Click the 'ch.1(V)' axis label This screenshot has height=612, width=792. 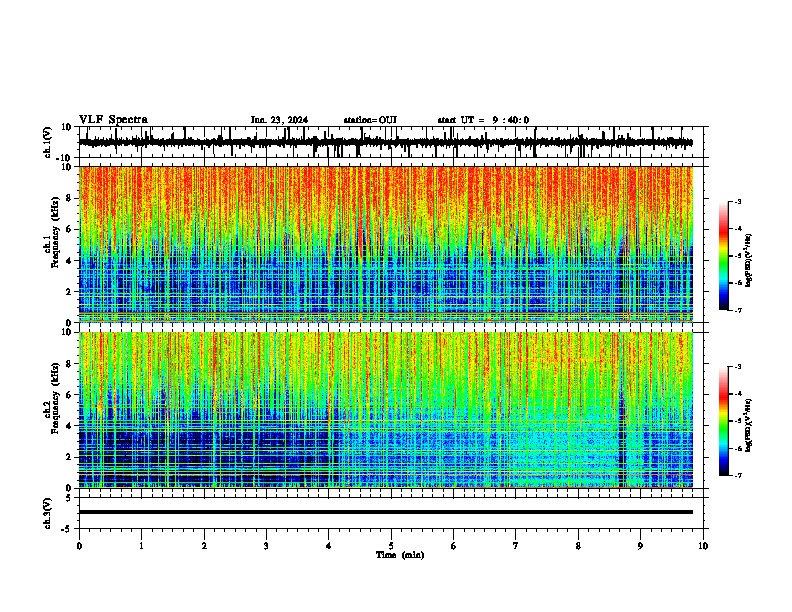tap(48, 142)
